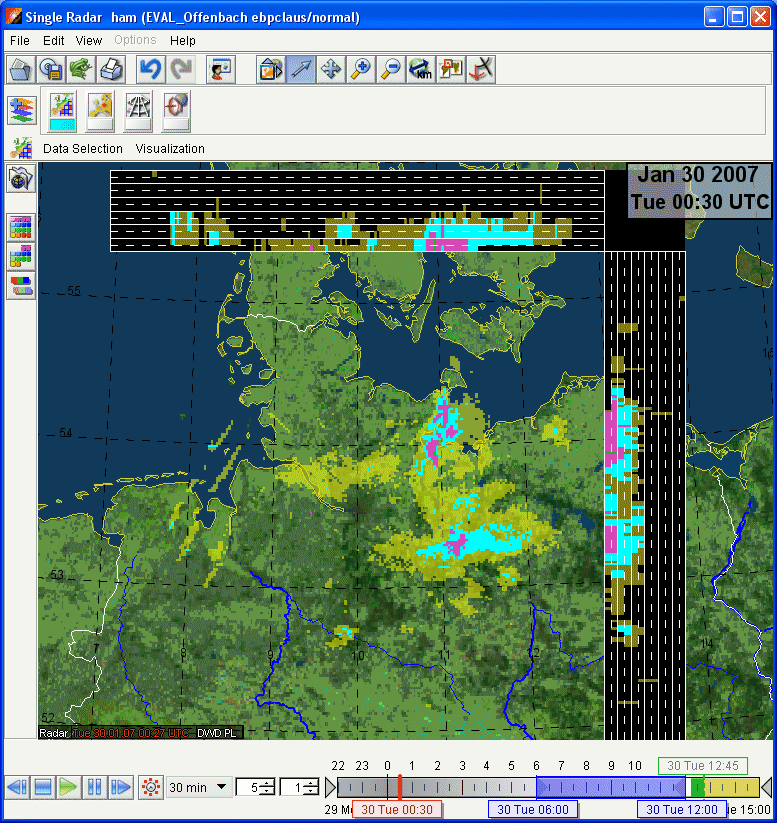Open the Visualization menu
The height and width of the screenshot is (823, 777).
click(170, 149)
